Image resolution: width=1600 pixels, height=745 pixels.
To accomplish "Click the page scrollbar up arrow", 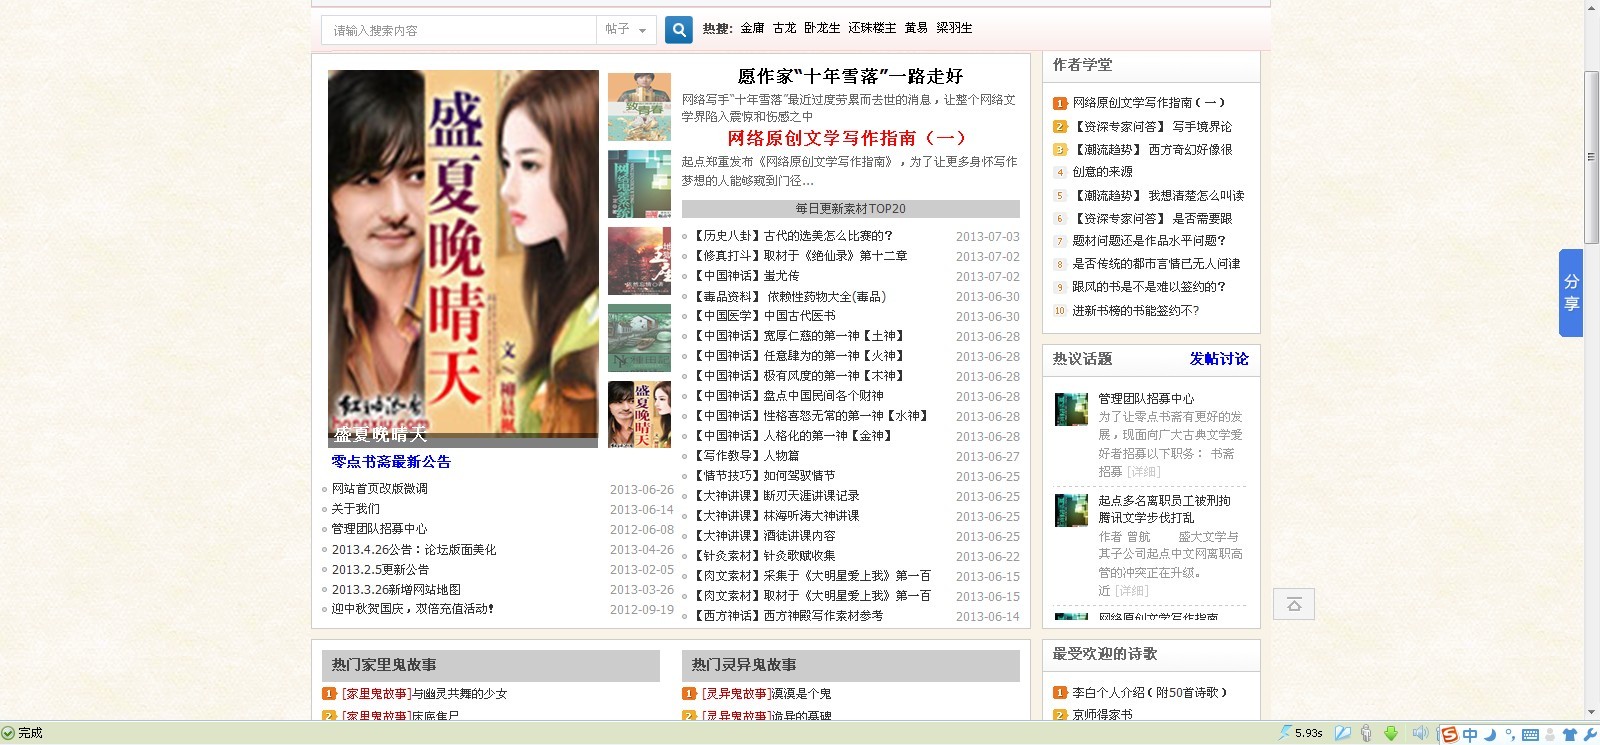I will click(x=1592, y=8).
